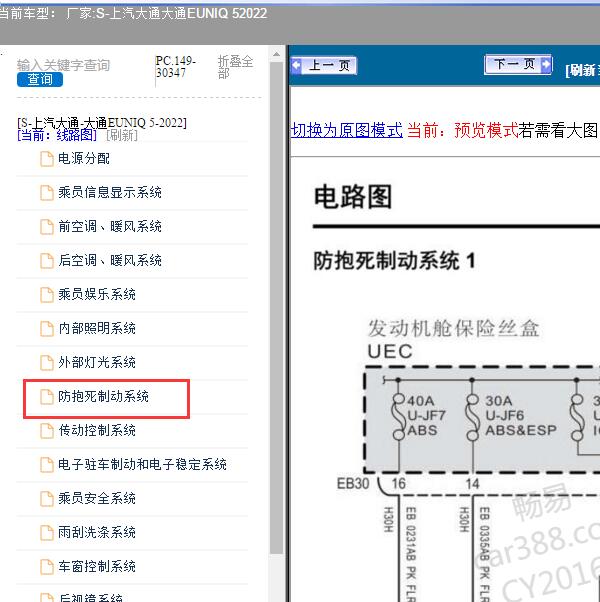Open 外部灯光系统 entry

pyautogui.click(x=97, y=362)
